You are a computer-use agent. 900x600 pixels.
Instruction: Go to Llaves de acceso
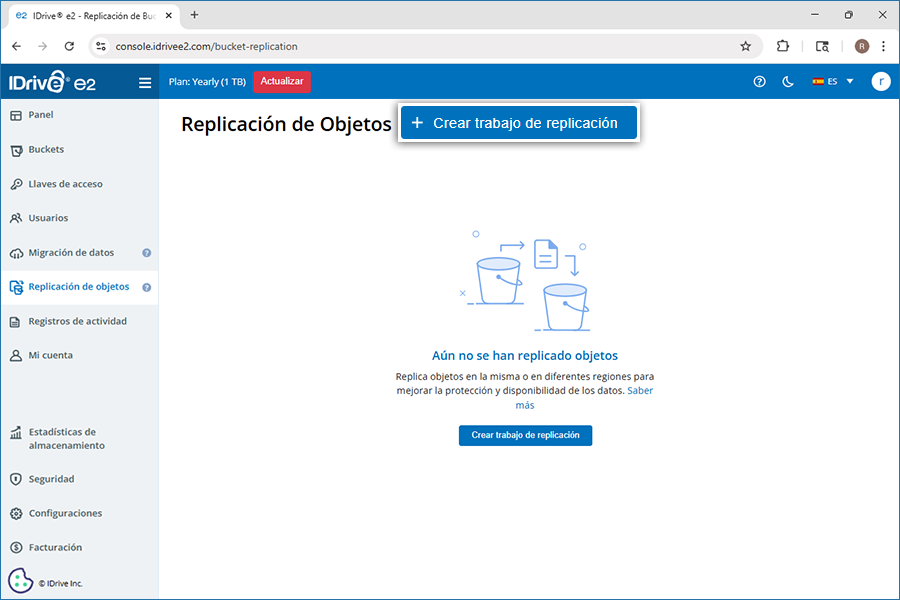coord(79,184)
